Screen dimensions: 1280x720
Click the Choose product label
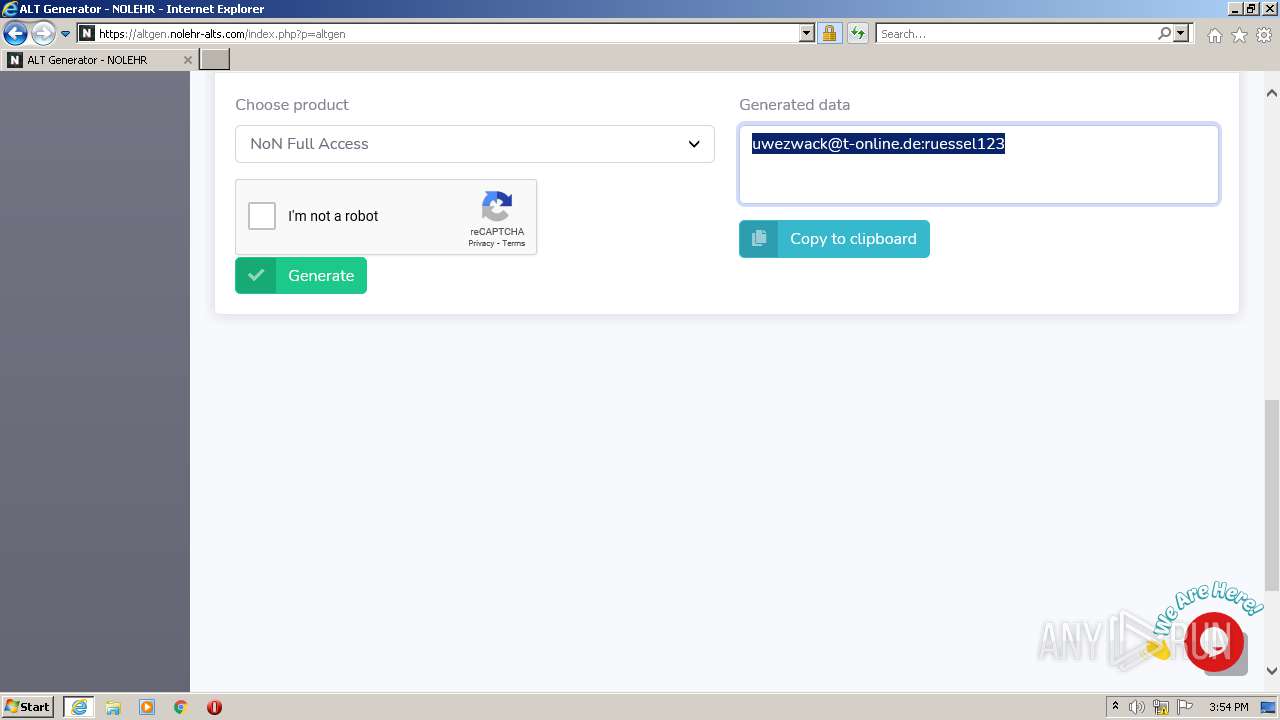point(292,105)
